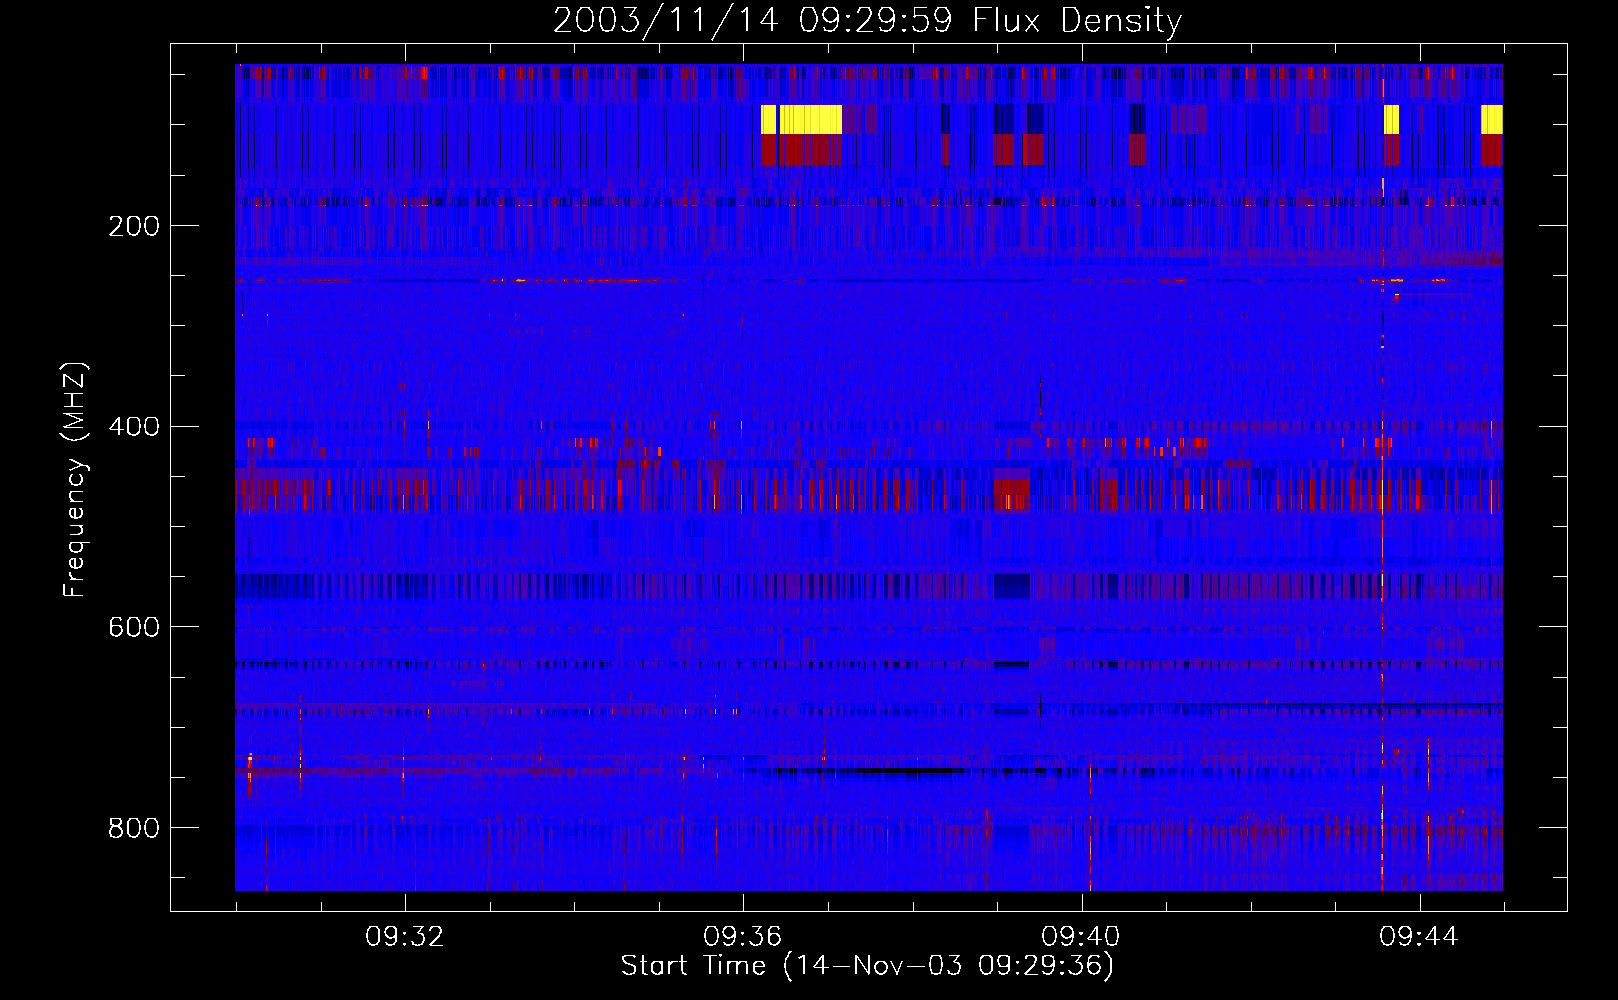Click the 'Frequency (MHZ)' axis title

(x=75, y=479)
